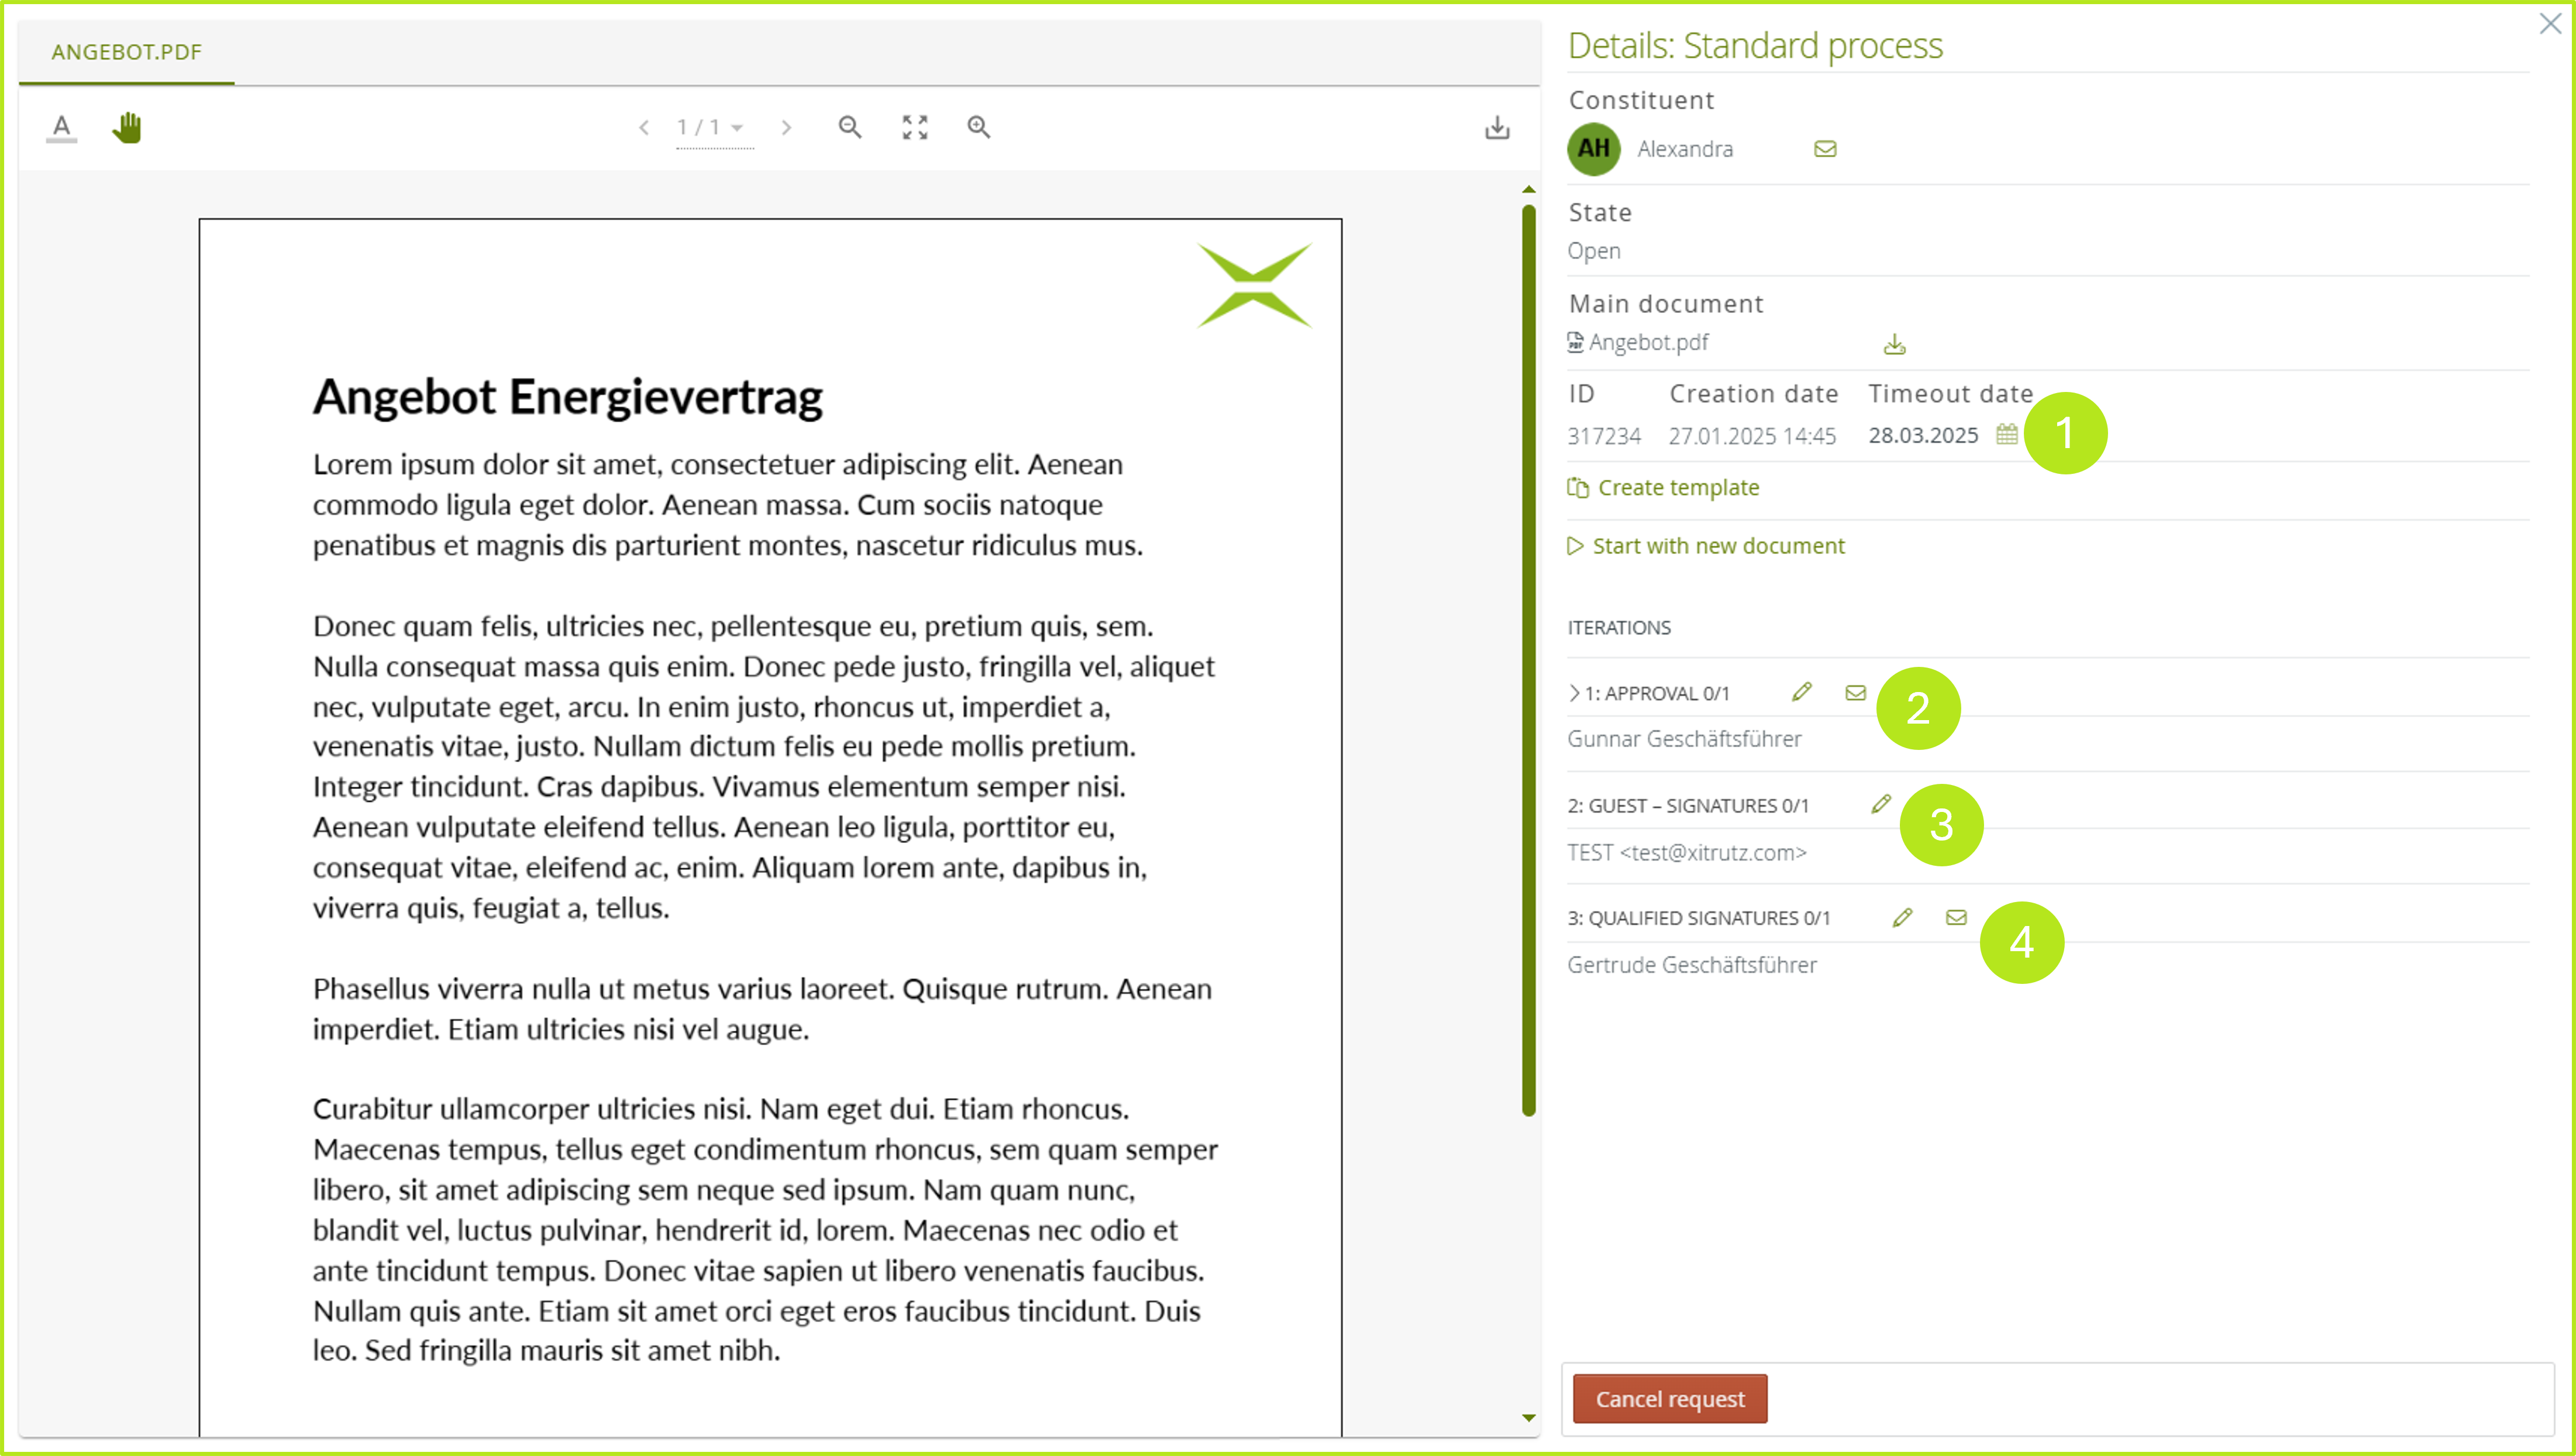Open Timeout date calendar picker
The width and height of the screenshot is (2576, 1456).
point(2006,435)
